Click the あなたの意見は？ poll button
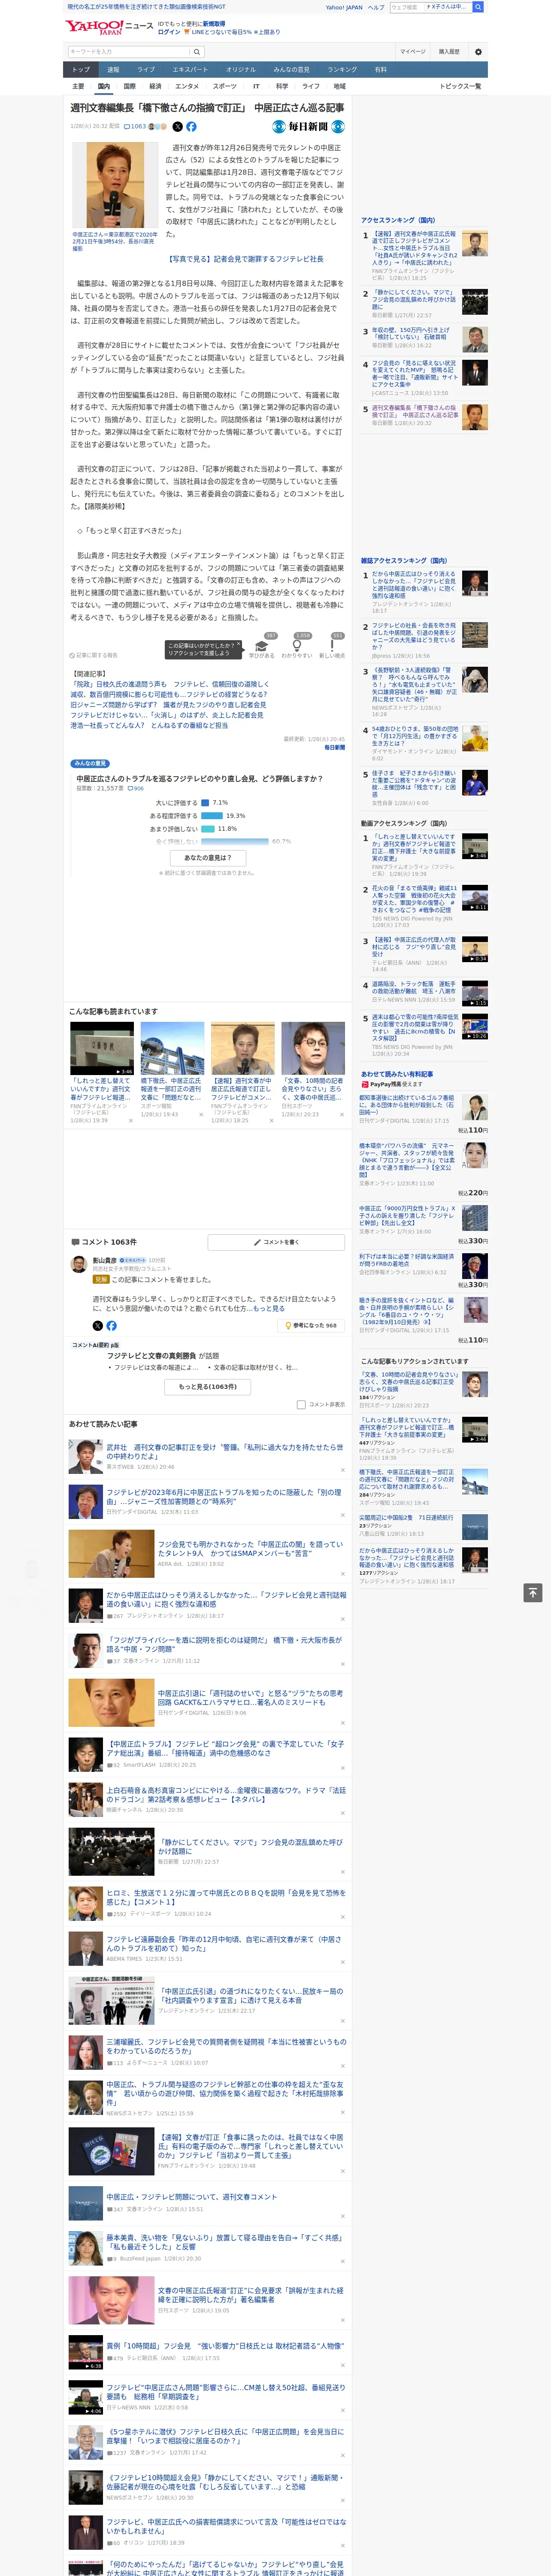This screenshot has height=2576, width=551. (208, 857)
